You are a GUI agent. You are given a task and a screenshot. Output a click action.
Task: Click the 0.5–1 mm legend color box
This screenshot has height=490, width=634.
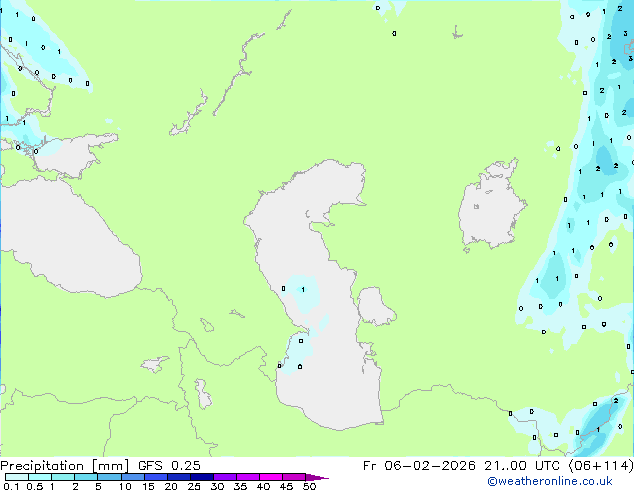pyautogui.click(x=40, y=477)
